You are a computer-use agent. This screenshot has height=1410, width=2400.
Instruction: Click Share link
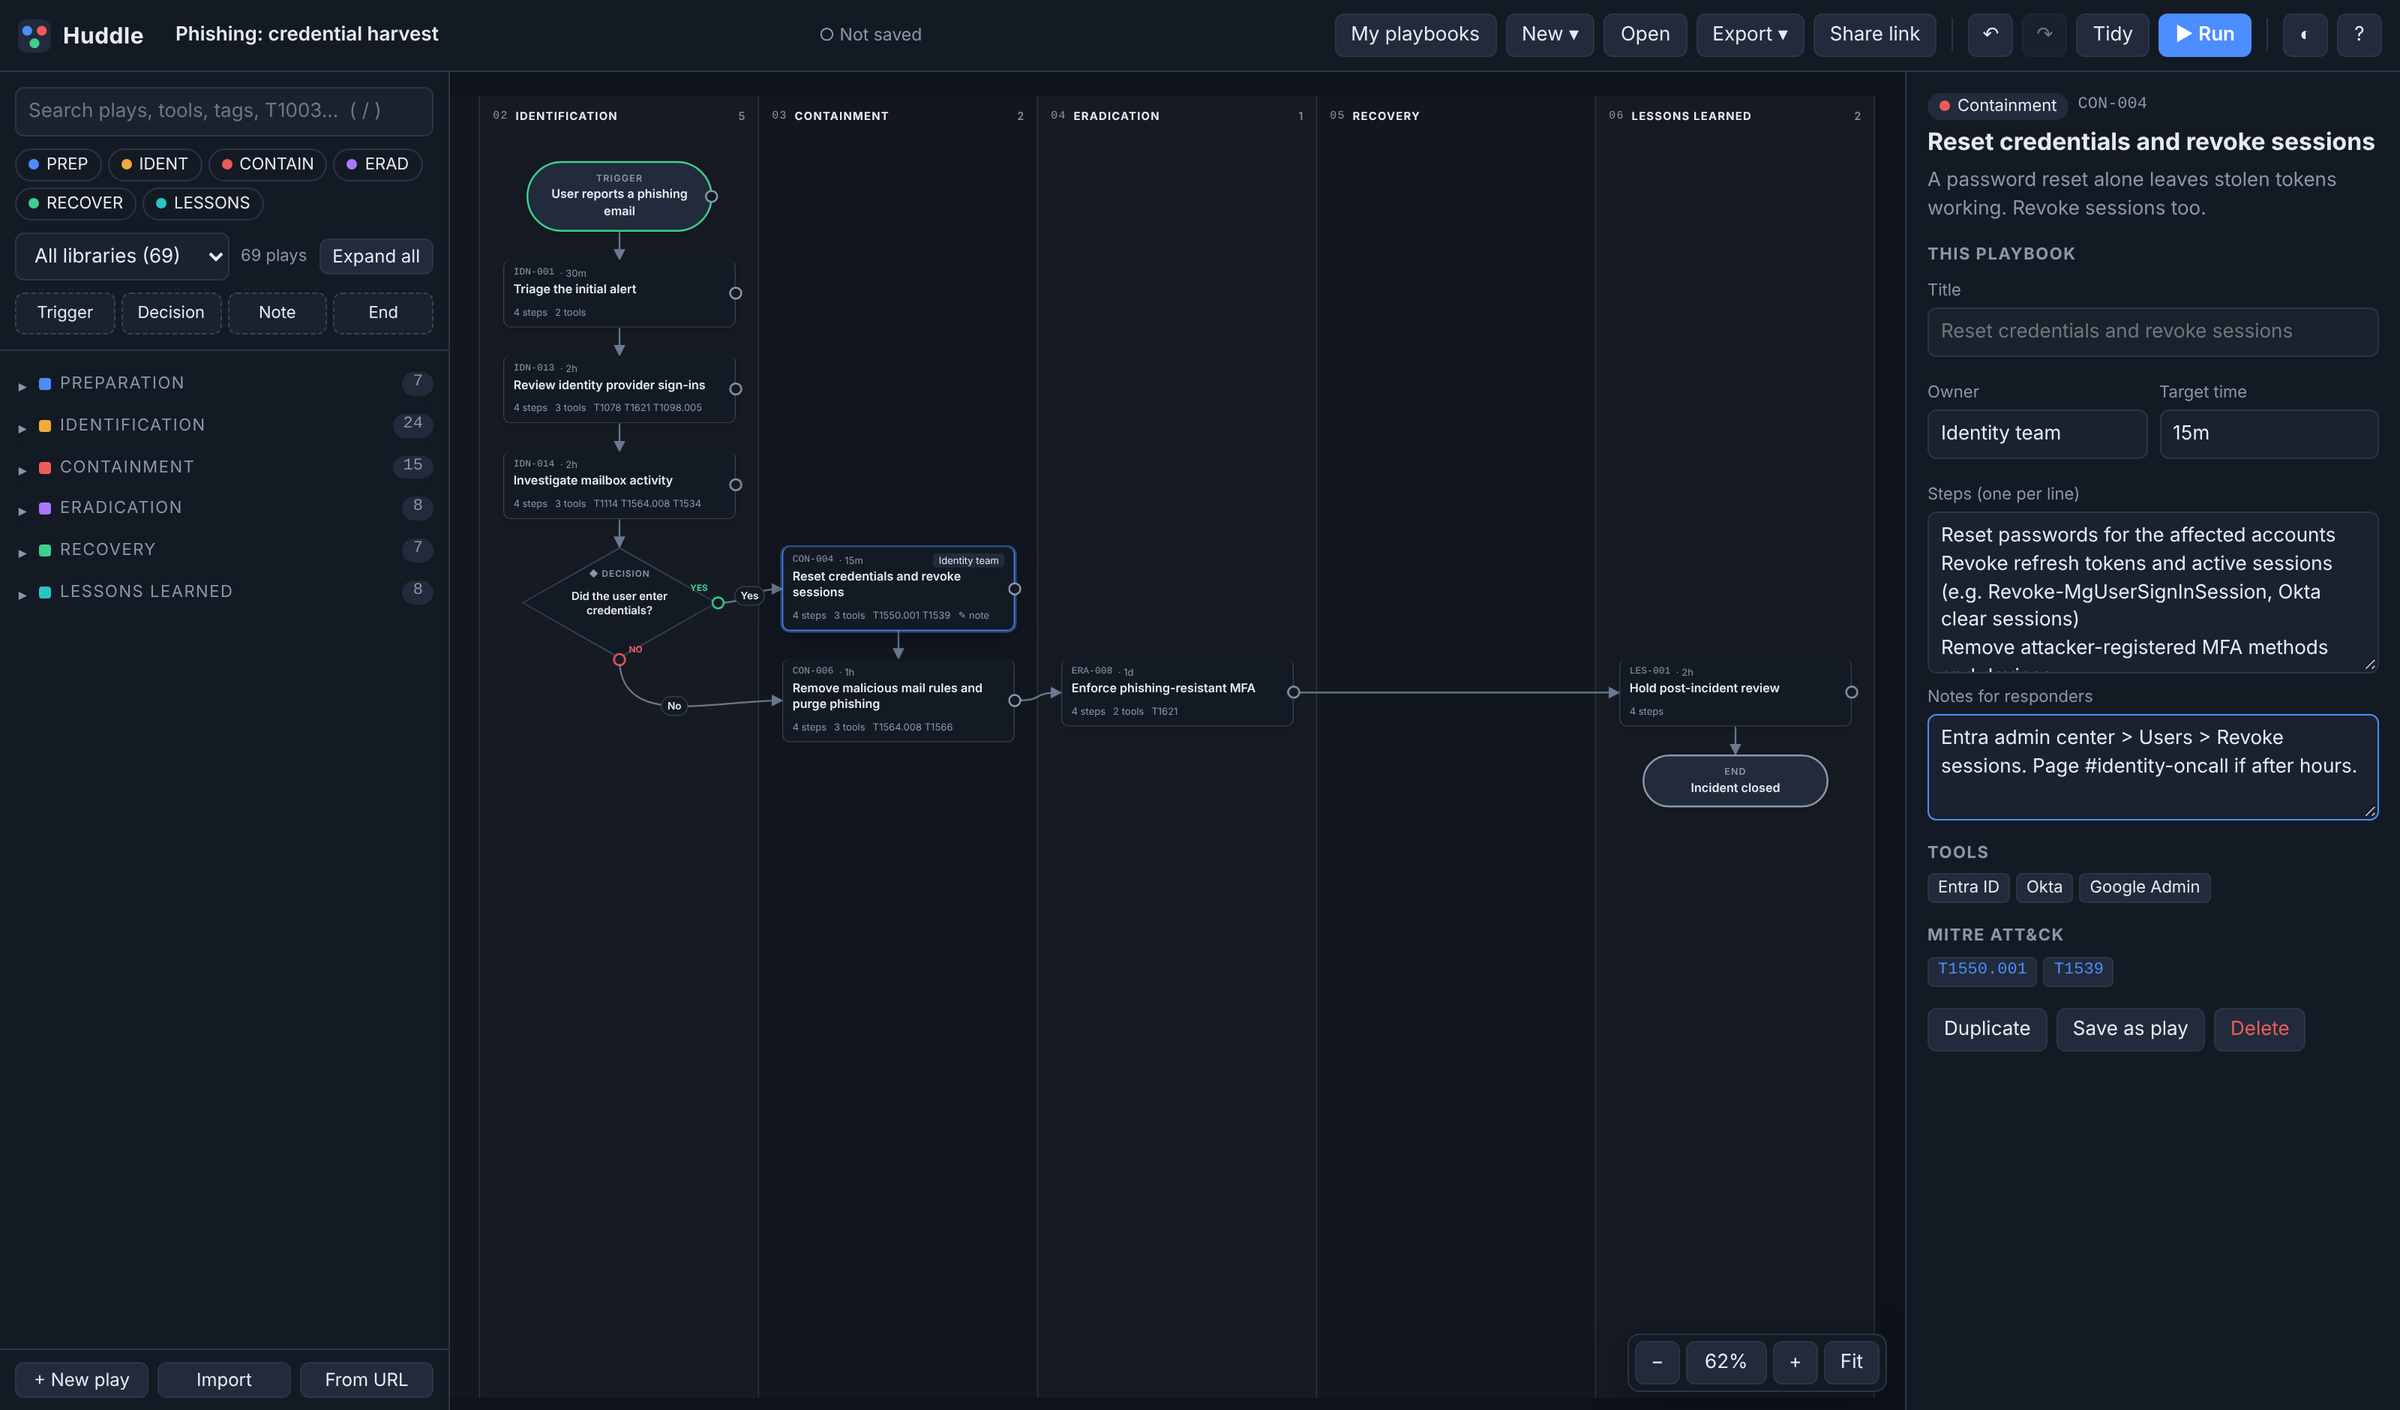click(x=1874, y=35)
